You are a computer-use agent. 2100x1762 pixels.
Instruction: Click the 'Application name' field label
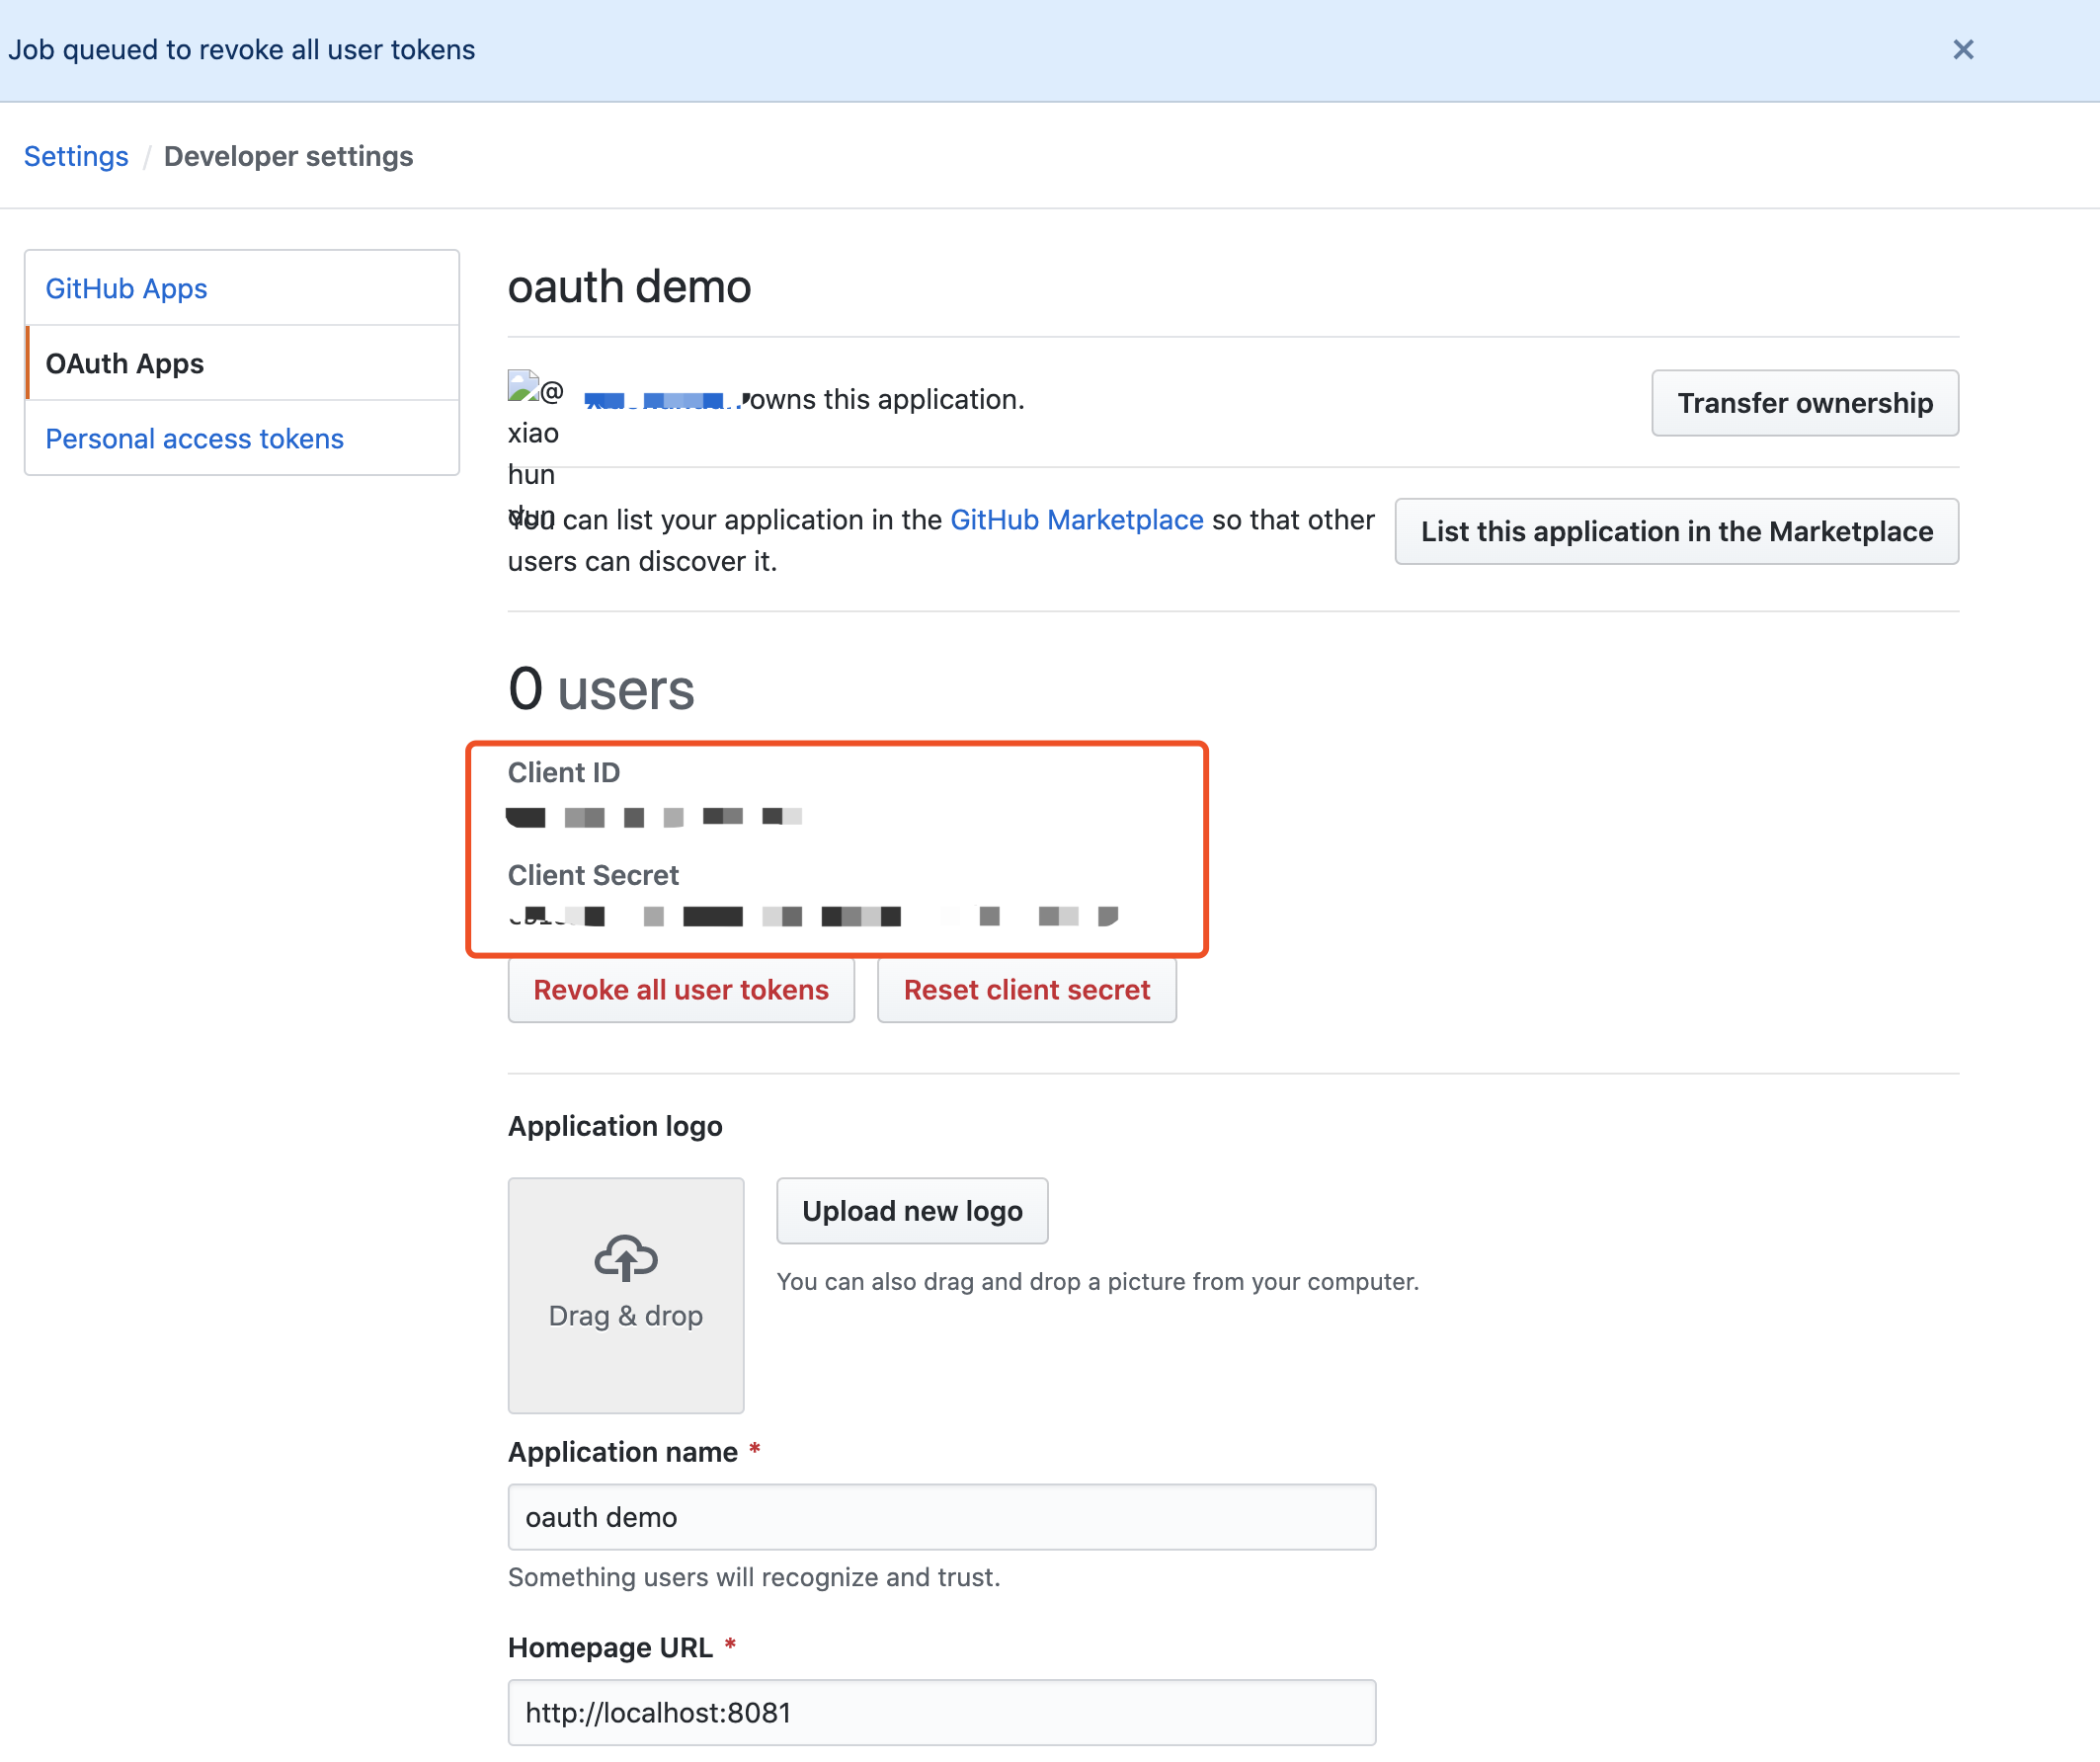[x=623, y=1452]
